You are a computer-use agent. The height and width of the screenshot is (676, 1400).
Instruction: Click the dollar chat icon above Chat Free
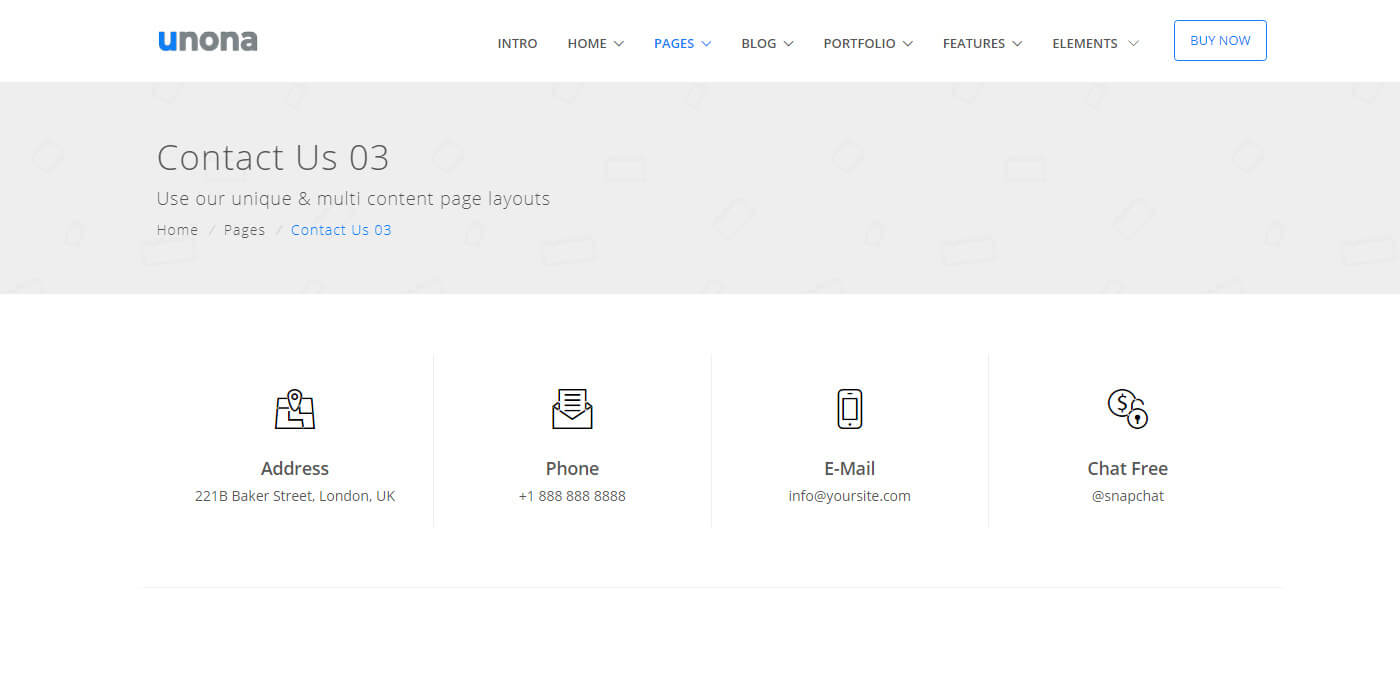[1127, 408]
